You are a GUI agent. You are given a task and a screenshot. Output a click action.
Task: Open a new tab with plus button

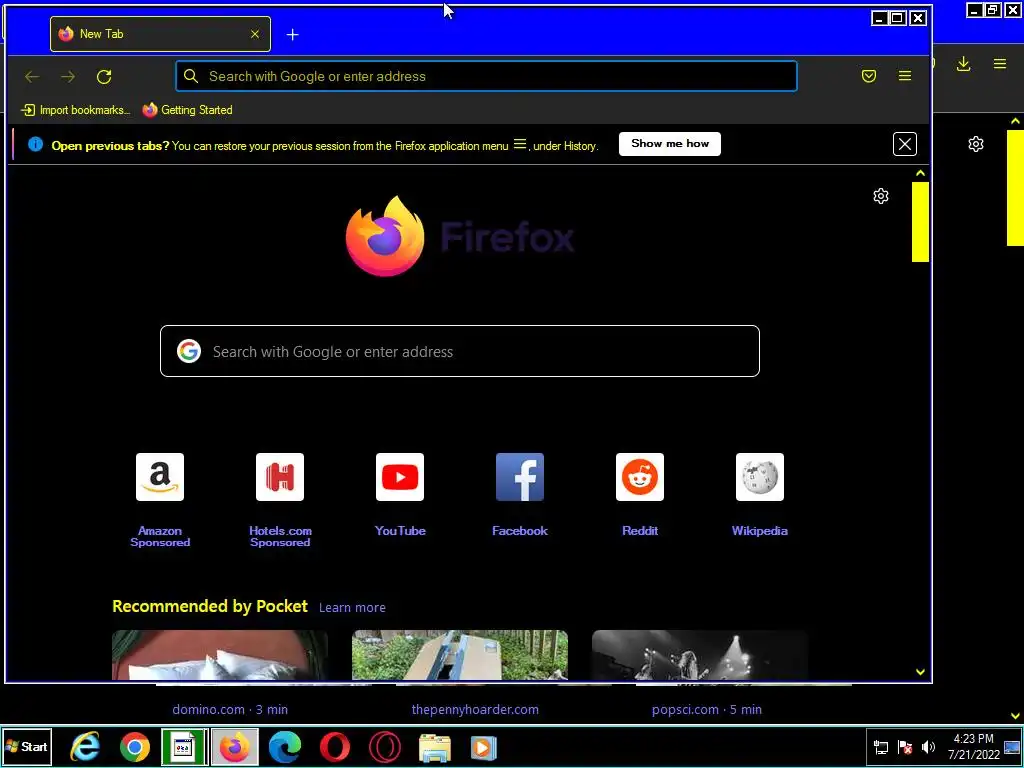point(293,35)
